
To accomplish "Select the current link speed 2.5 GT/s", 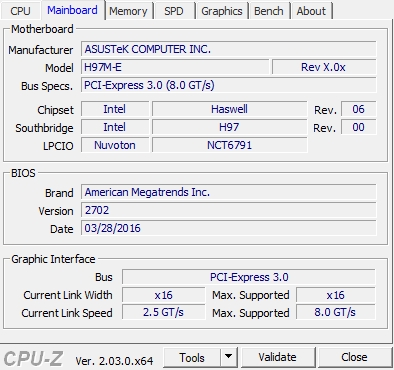I will [x=163, y=312].
